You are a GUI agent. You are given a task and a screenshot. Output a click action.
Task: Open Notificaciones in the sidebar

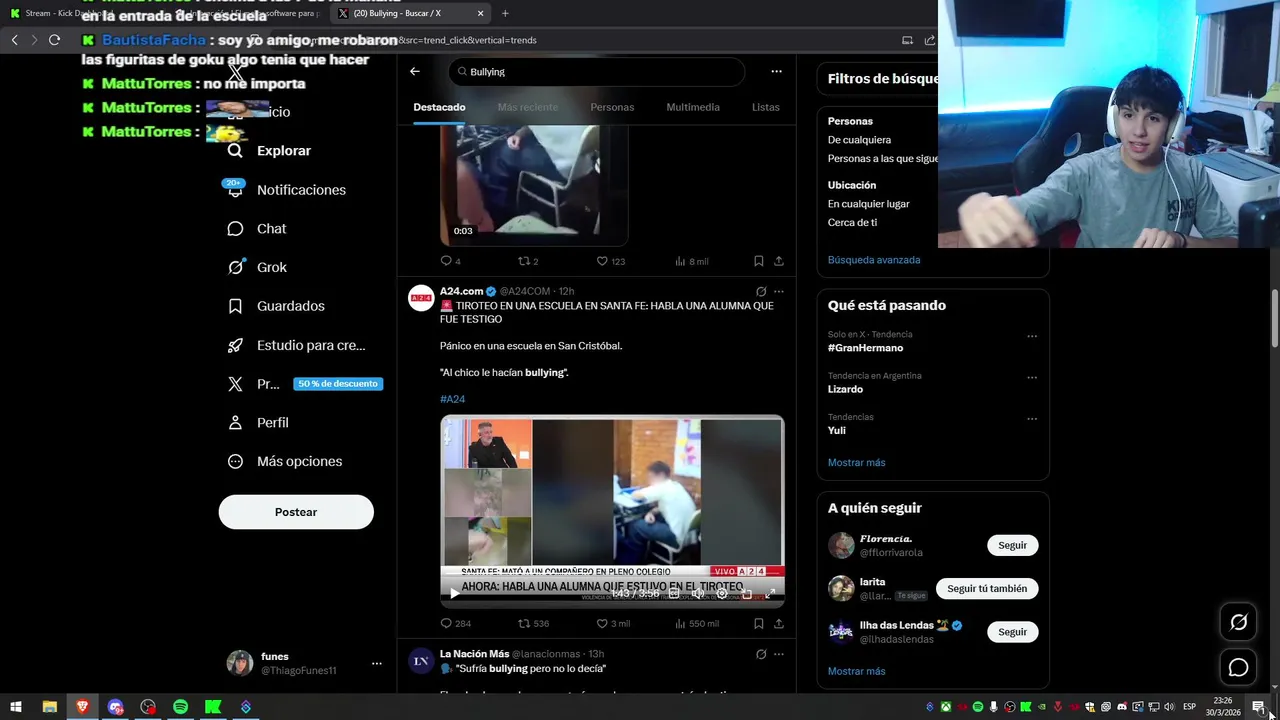click(x=287, y=190)
